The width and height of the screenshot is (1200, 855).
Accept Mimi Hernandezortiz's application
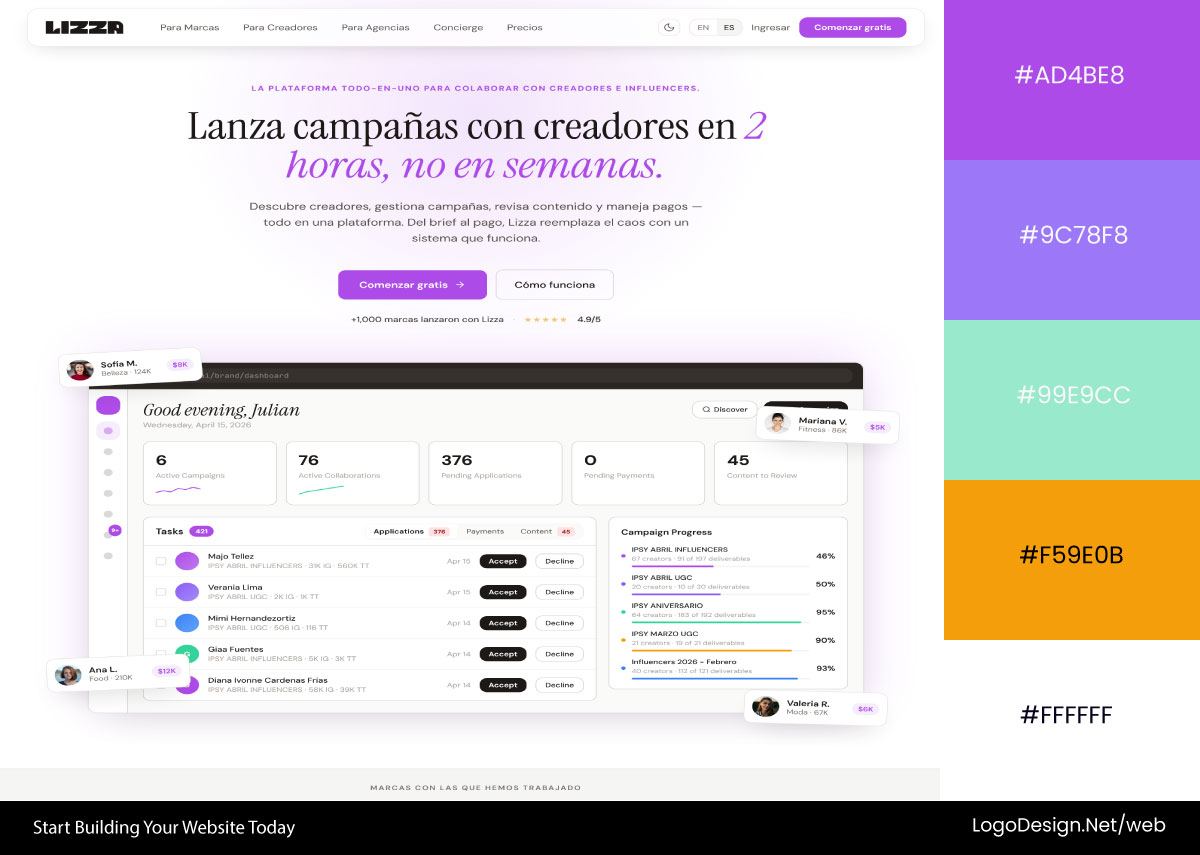coord(503,623)
